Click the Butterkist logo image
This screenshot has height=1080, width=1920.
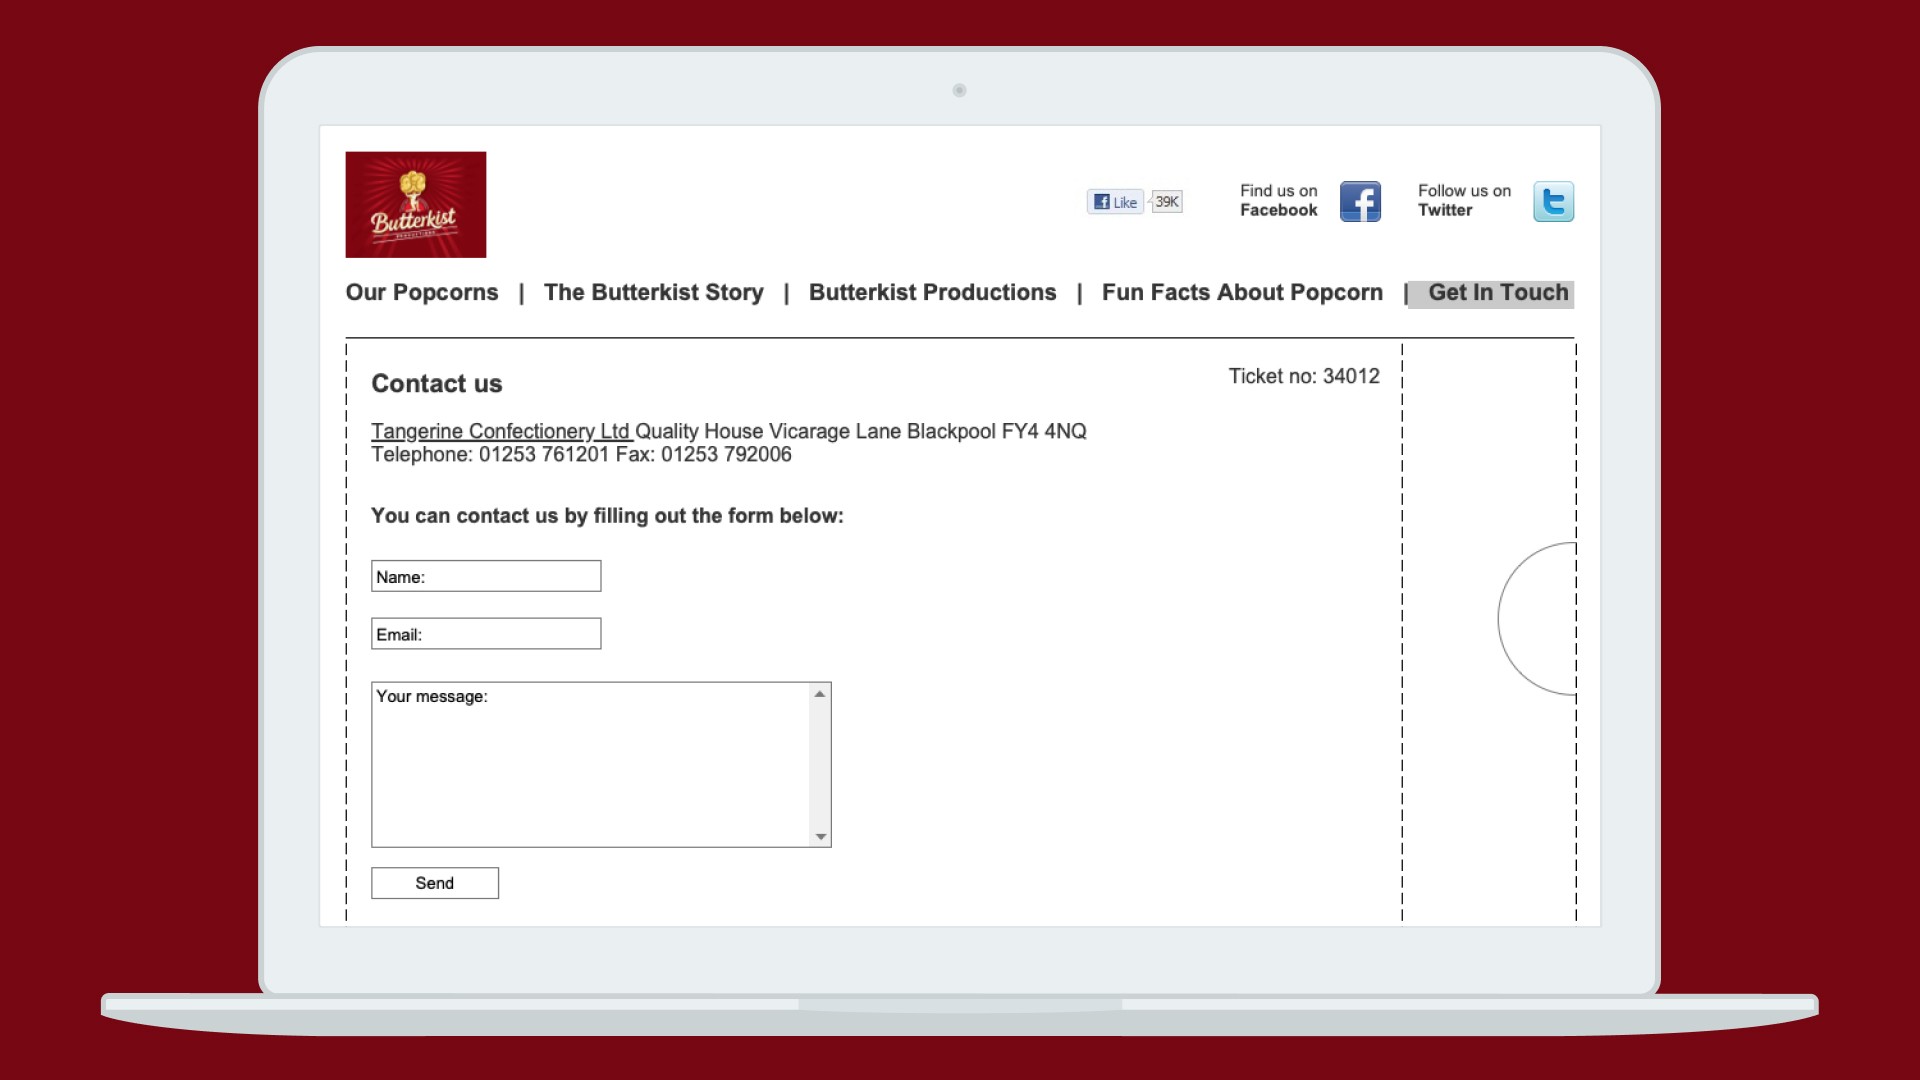pos(415,204)
